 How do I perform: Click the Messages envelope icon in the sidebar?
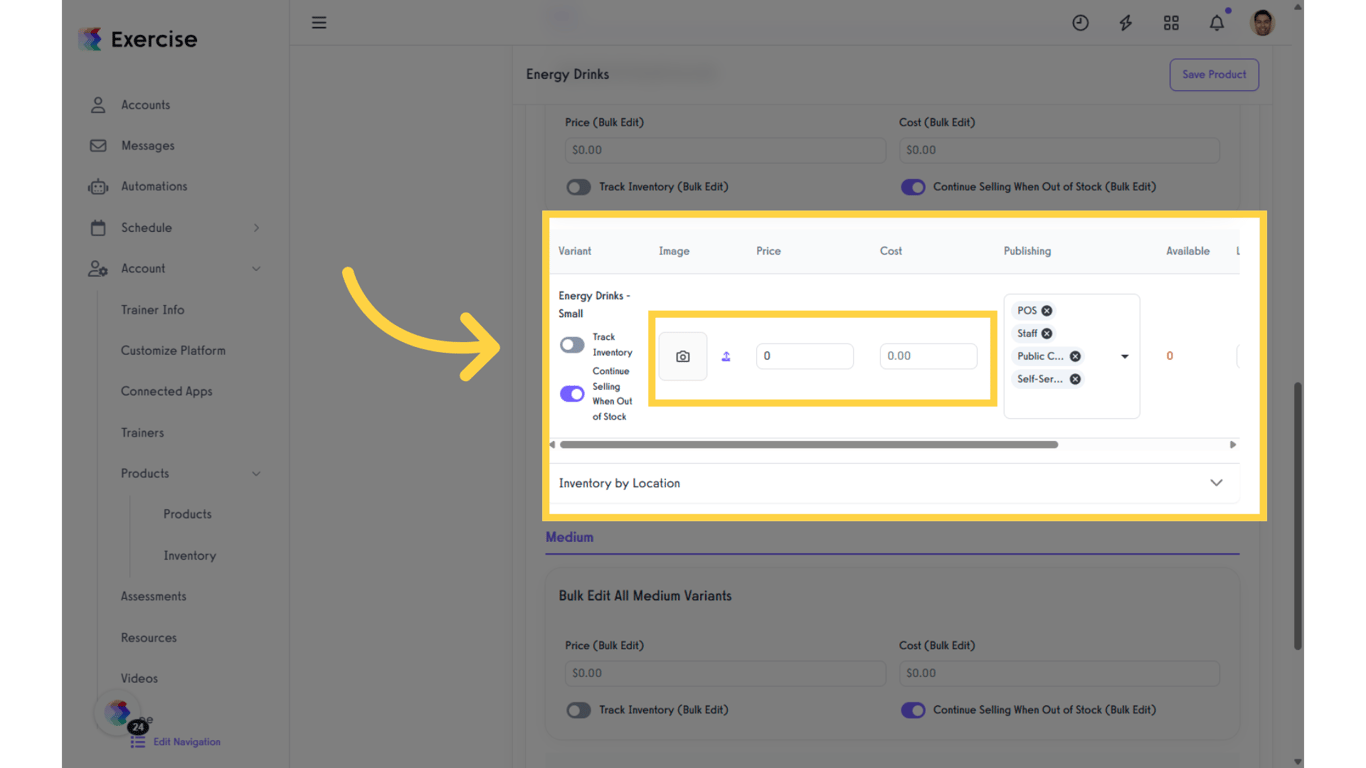[97, 145]
